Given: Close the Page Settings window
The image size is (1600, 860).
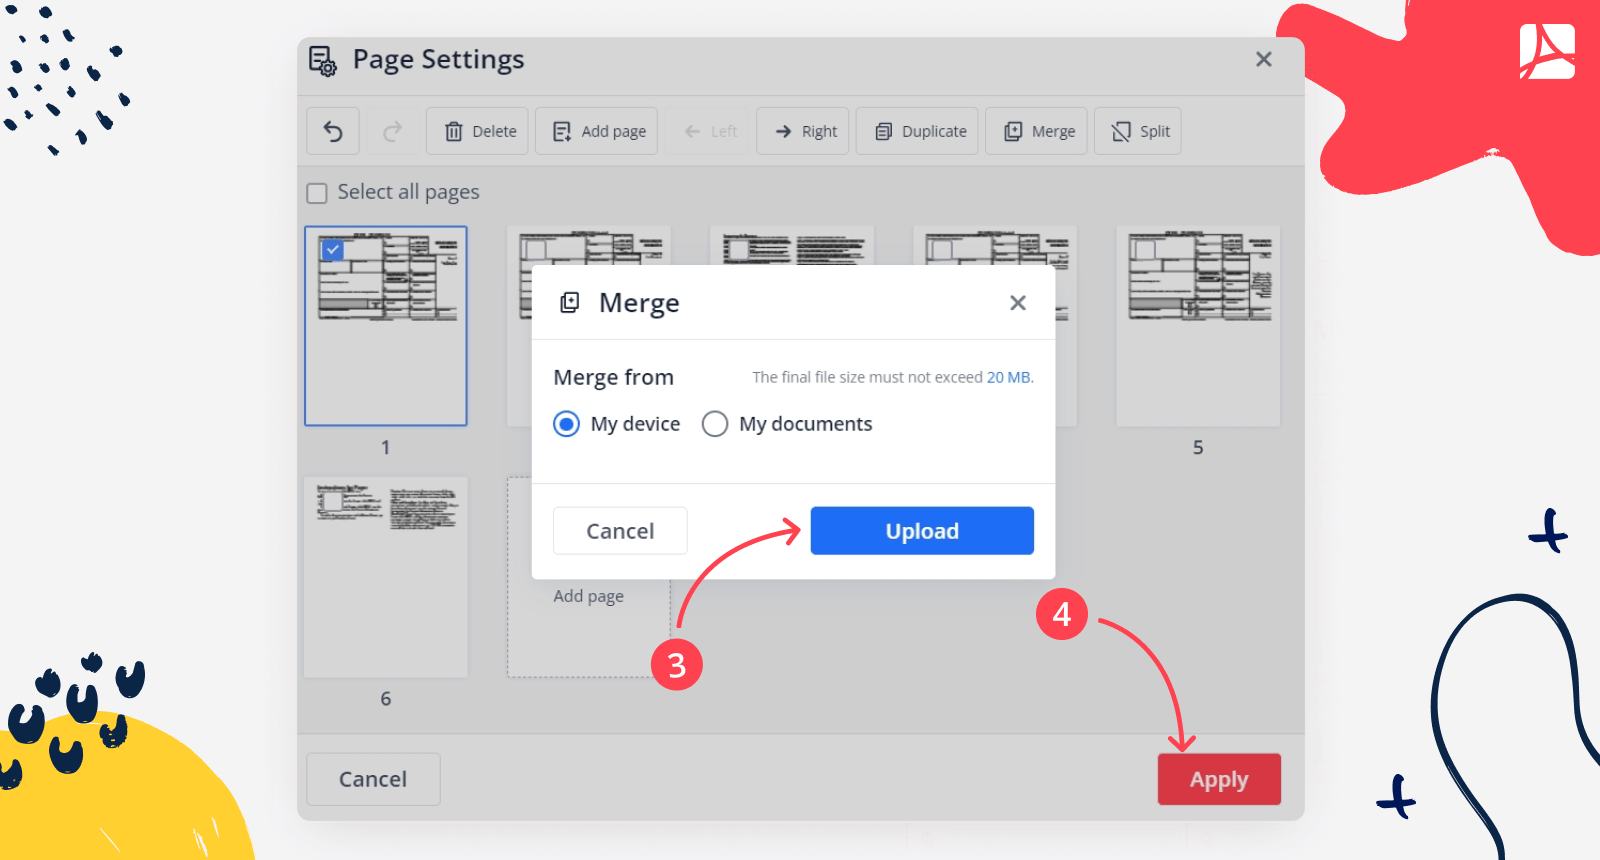Looking at the screenshot, I should 1264,59.
